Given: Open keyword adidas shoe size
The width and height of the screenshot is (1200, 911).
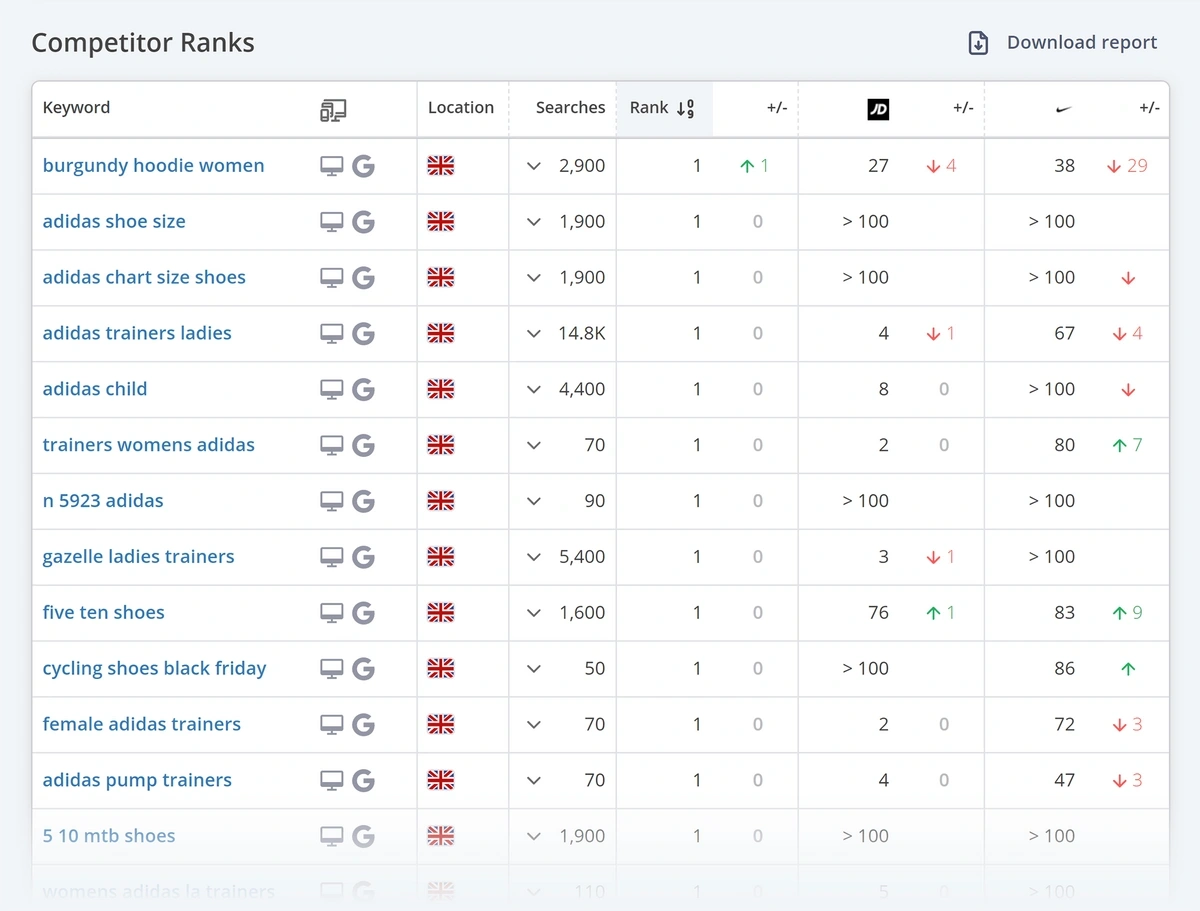Looking at the screenshot, I should point(114,222).
